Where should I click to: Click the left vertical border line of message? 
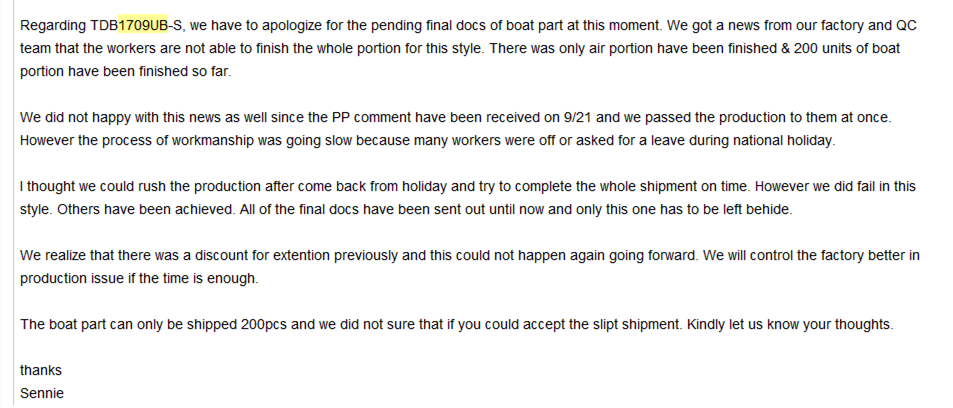(x=13, y=204)
